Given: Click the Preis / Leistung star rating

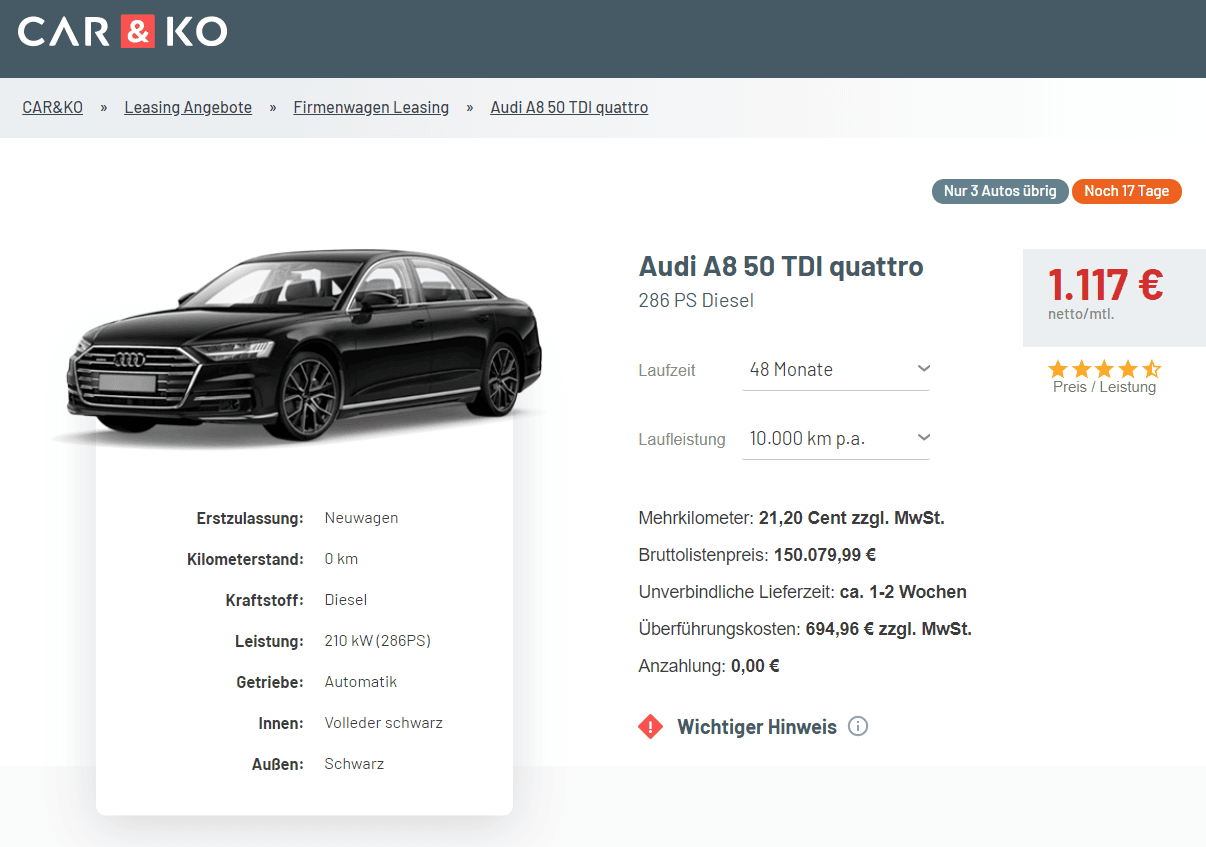Looking at the screenshot, I should [1104, 369].
